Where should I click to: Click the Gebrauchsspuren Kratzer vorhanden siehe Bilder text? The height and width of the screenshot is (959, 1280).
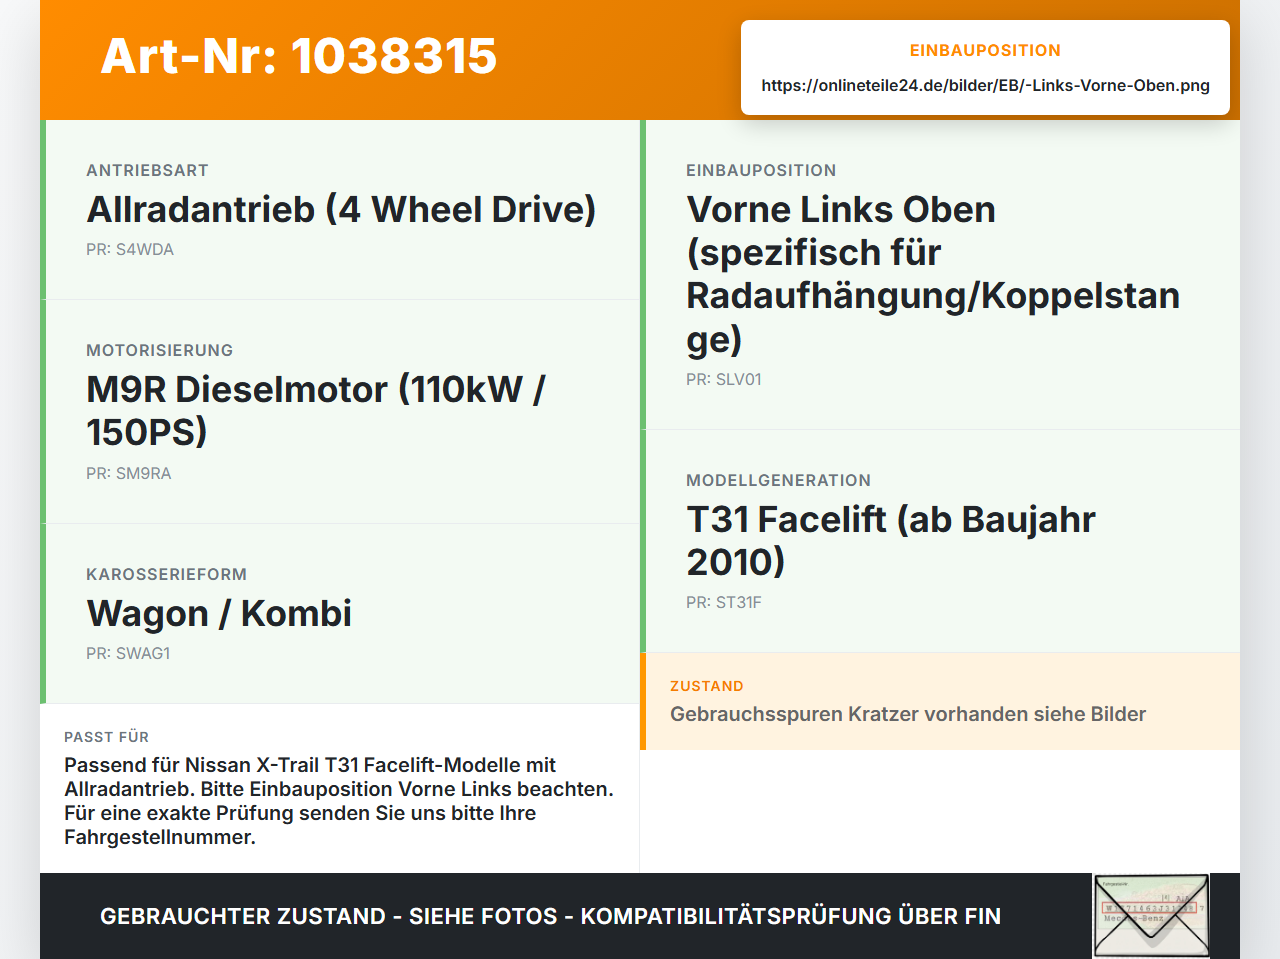click(x=908, y=714)
